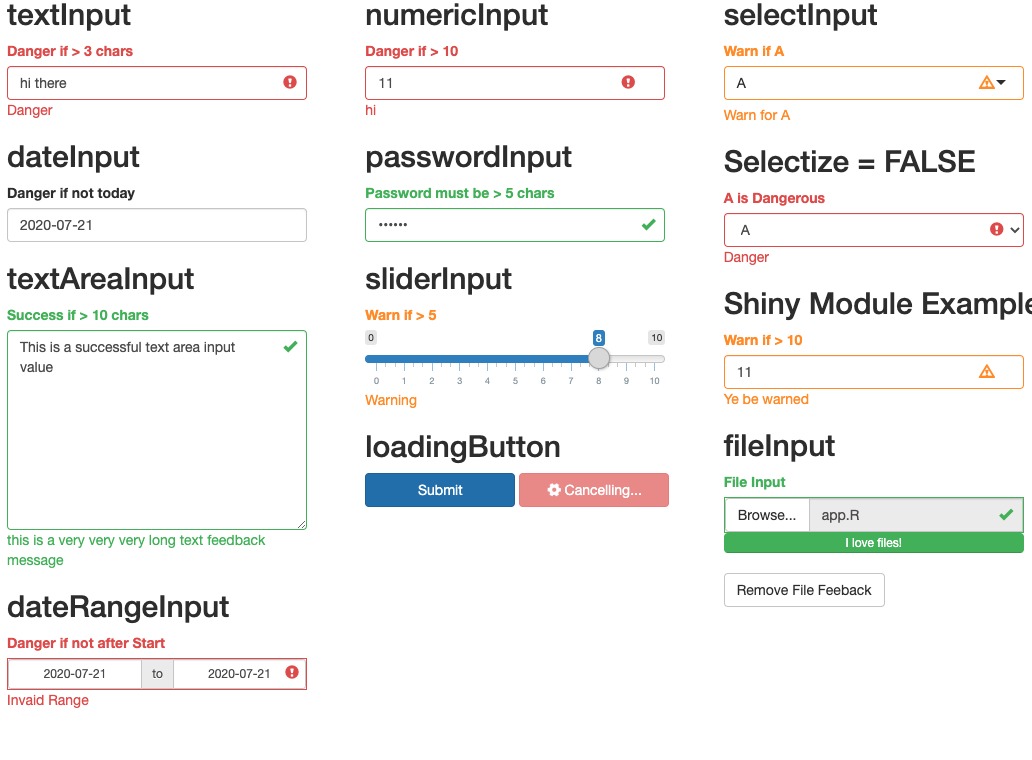Click the red exclamation icon in numericInput
Viewport: 1032px width, 760px height.
(x=628, y=82)
